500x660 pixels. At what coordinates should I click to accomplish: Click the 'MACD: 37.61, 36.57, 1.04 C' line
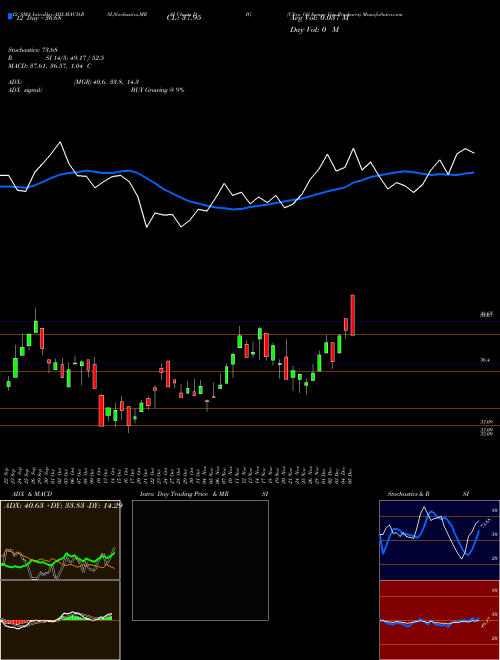click(x=50, y=66)
